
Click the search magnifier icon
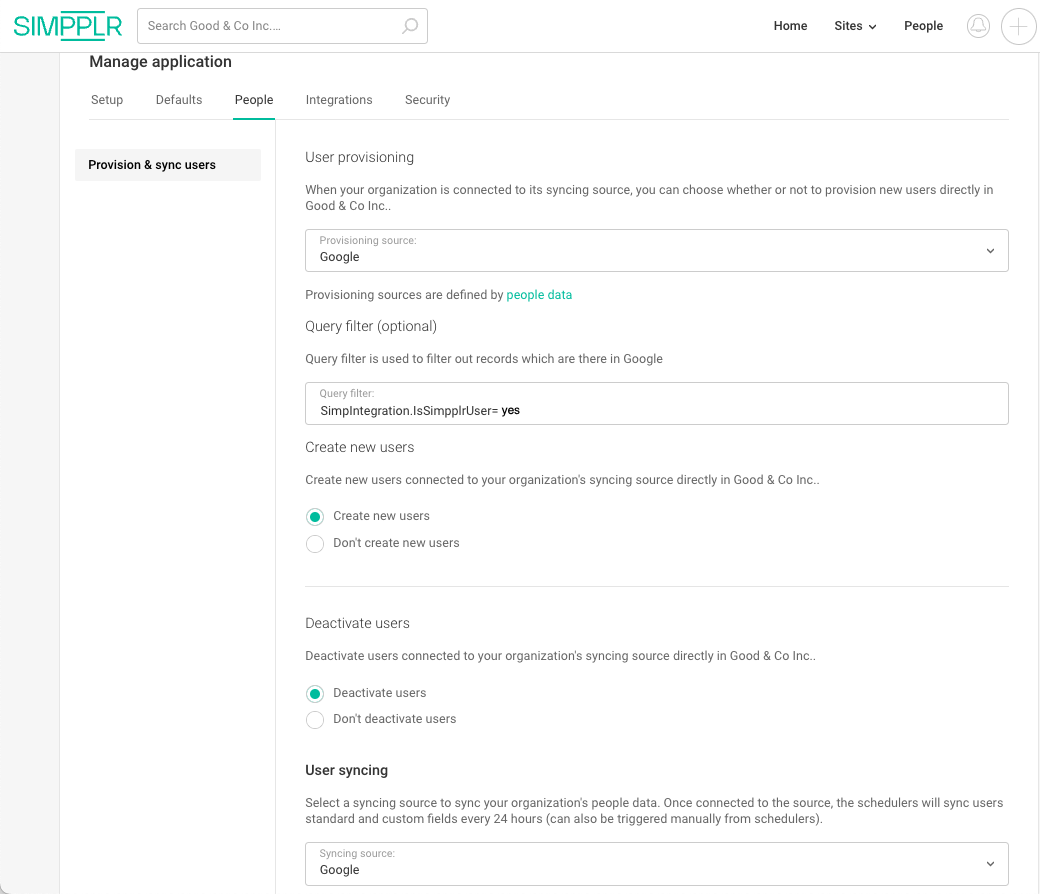tap(410, 26)
